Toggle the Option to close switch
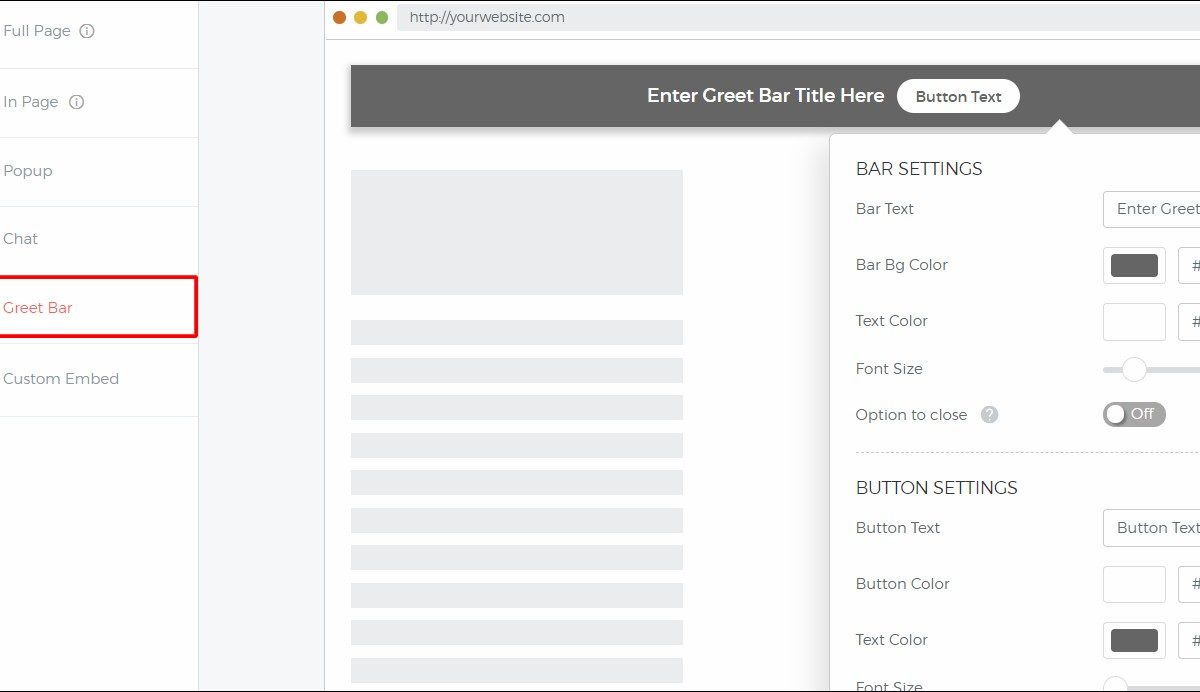Viewport: 1200px width, 692px height. [x=1134, y=414]
